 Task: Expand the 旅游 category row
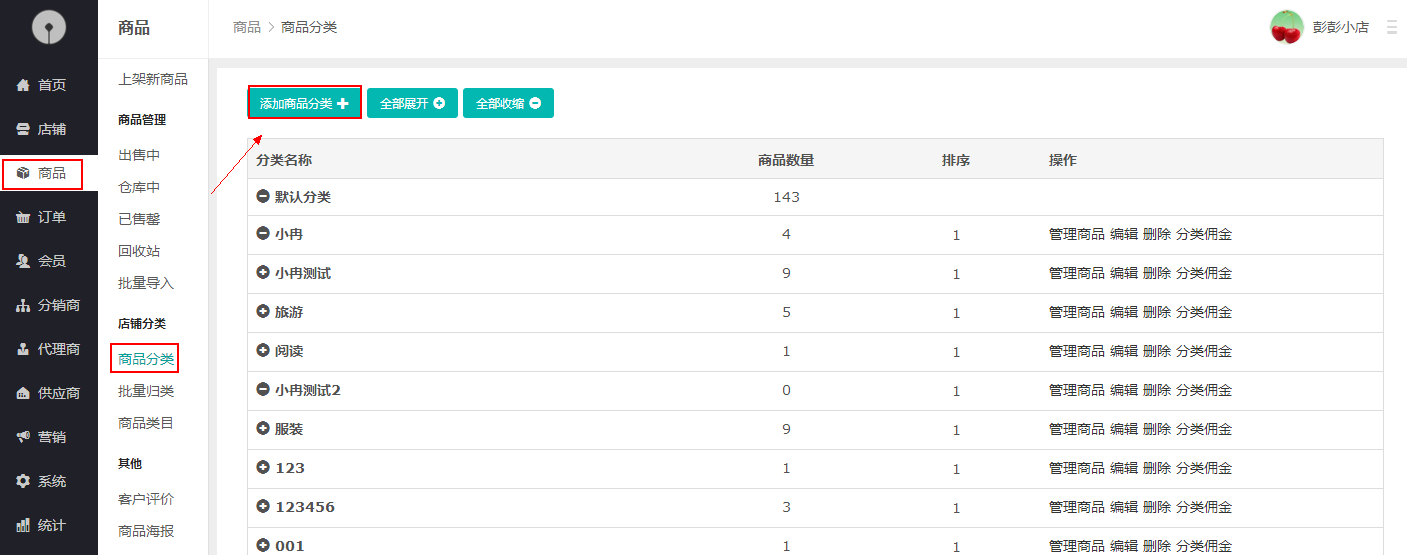coord(263,312)
